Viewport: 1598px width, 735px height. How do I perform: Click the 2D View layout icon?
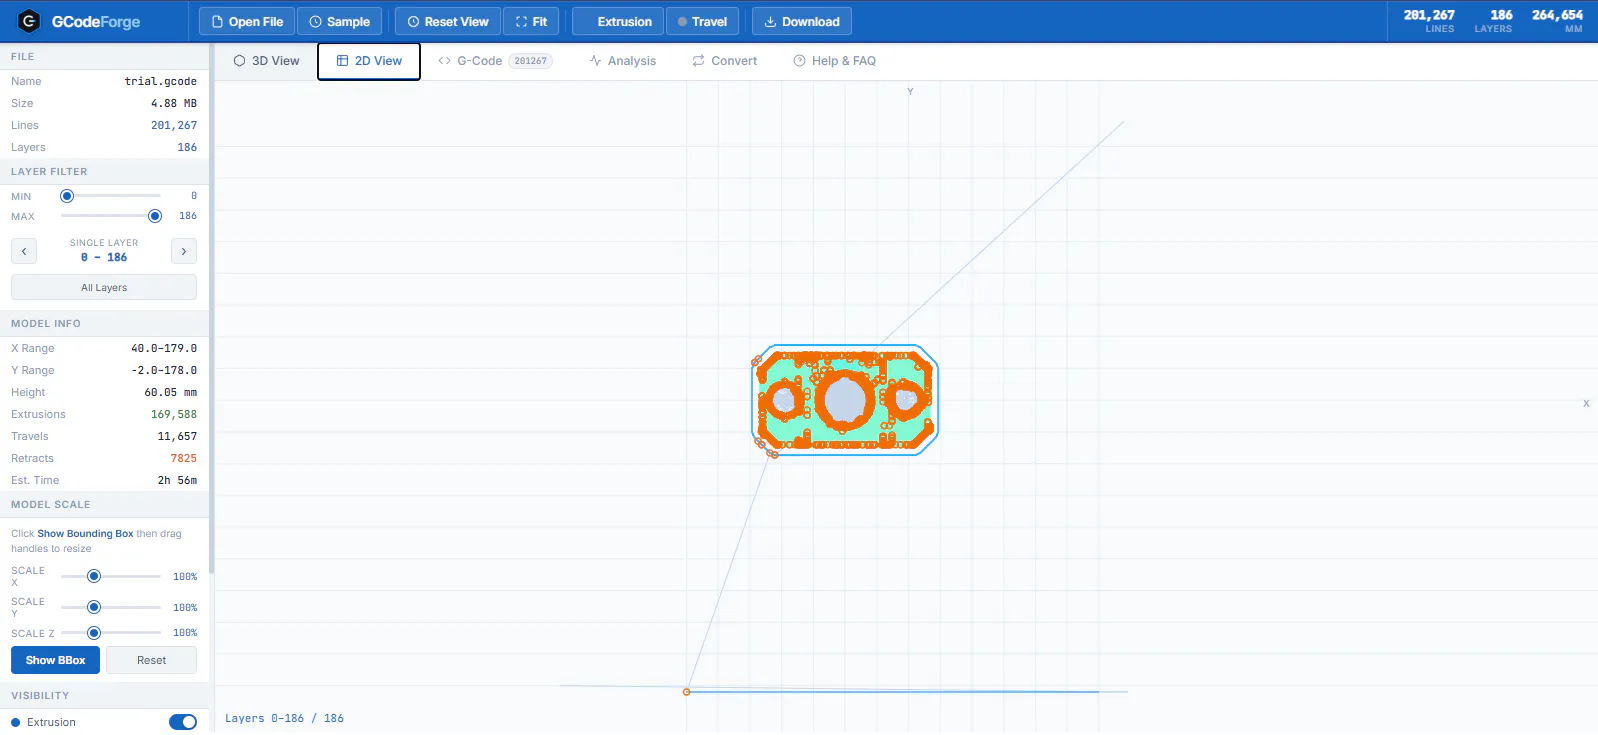[x=342, y=61]
